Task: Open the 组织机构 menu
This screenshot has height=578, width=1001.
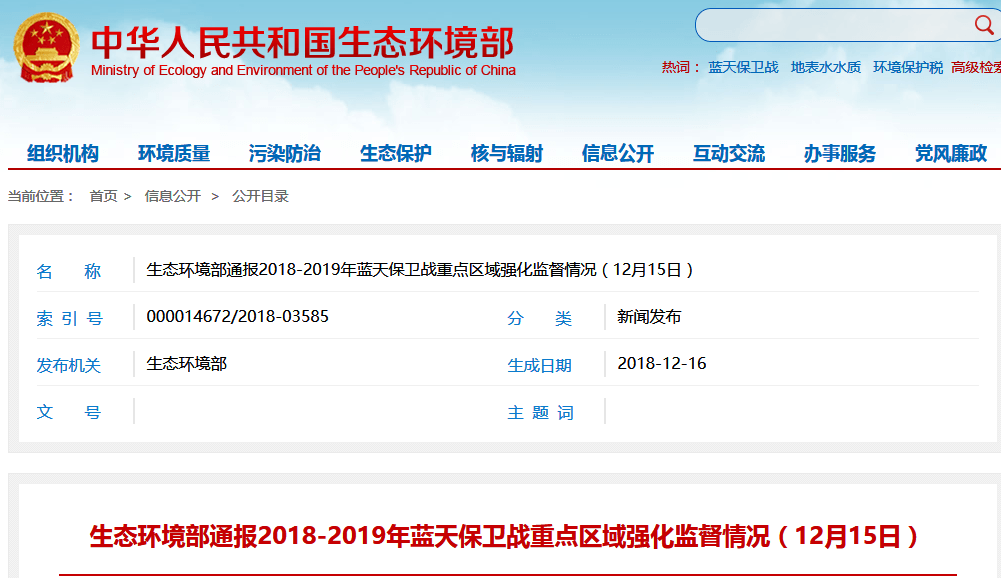Action: [63, 153]
